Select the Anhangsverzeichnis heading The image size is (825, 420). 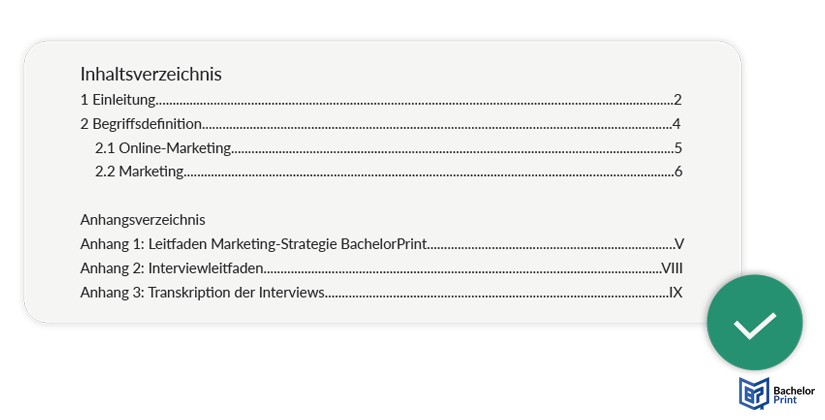point(143,219)
